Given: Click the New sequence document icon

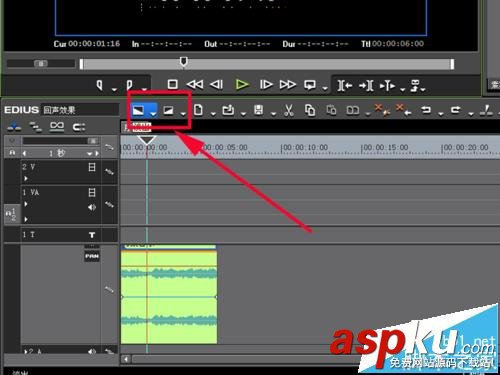Looking at the screenshot, I should click(x=198, y=110).
